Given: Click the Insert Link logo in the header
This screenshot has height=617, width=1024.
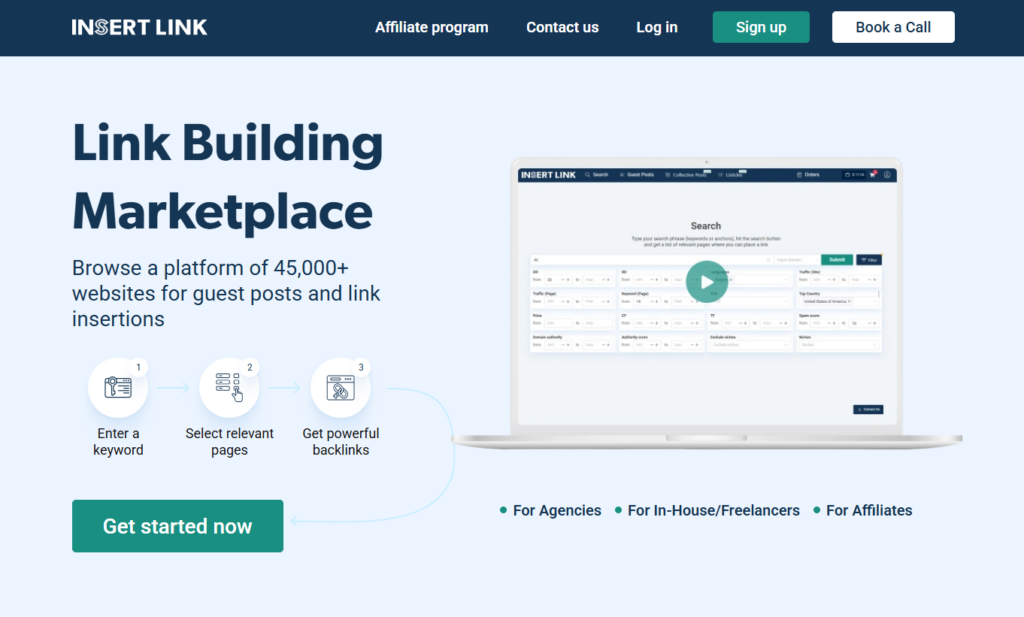Looking at the screenshot, I should pyautogui.click(x=139, y=27).
